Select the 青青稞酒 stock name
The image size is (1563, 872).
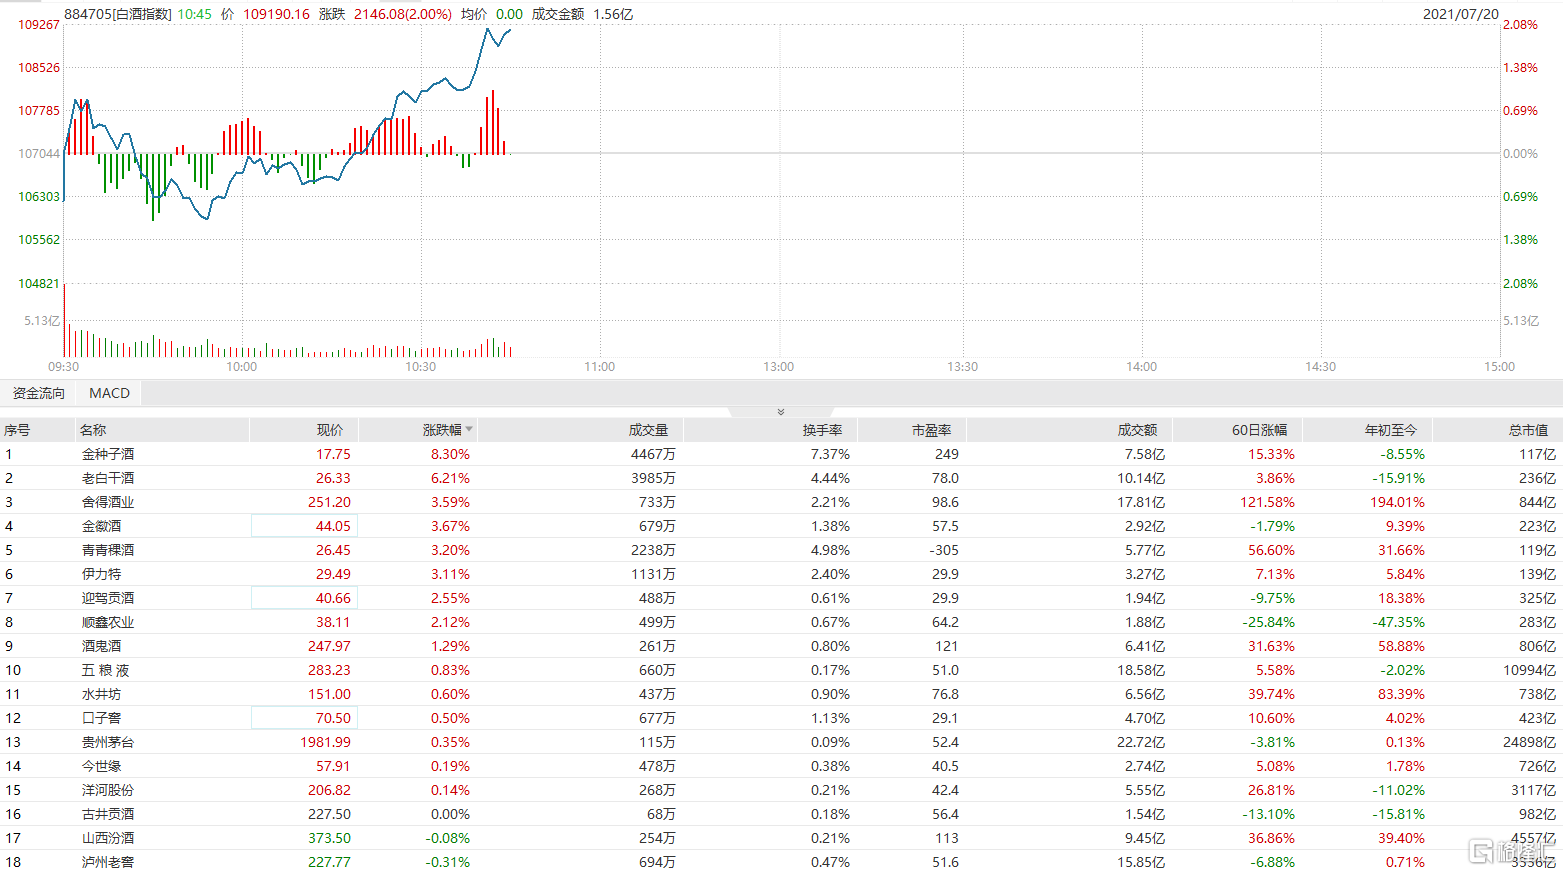point(108,550)
